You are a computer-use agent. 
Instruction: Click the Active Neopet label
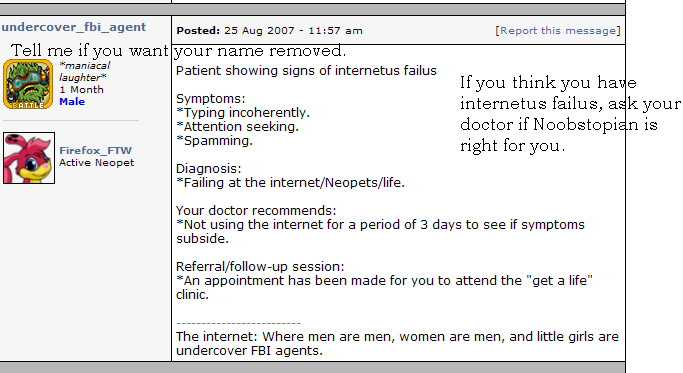97,163
